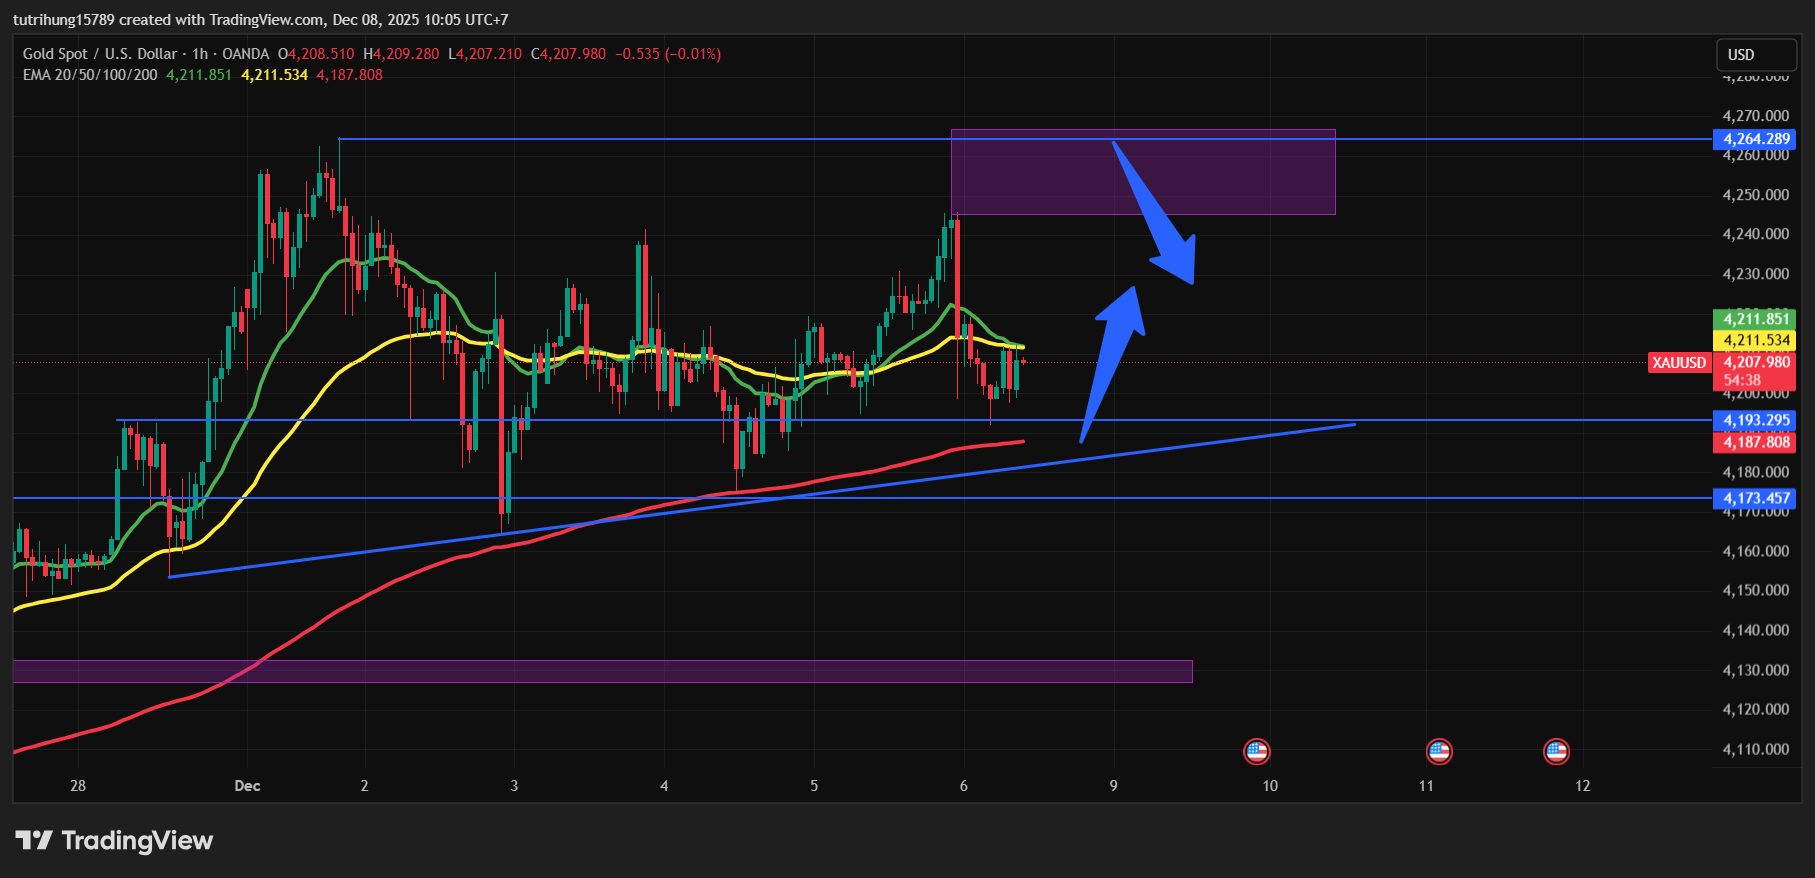Click the red 4,187.808 EMA axis label

[x=1756, y=442]
